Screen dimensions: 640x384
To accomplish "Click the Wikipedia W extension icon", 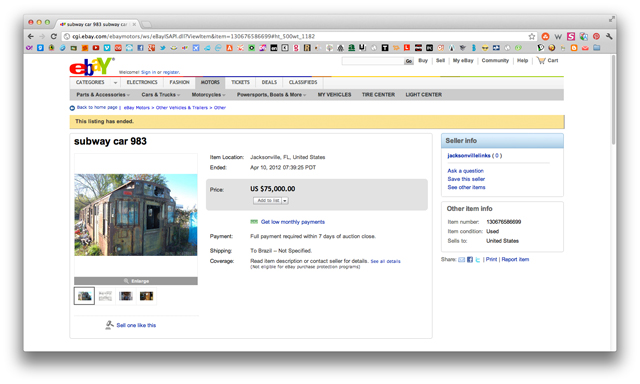I will 558,36.
